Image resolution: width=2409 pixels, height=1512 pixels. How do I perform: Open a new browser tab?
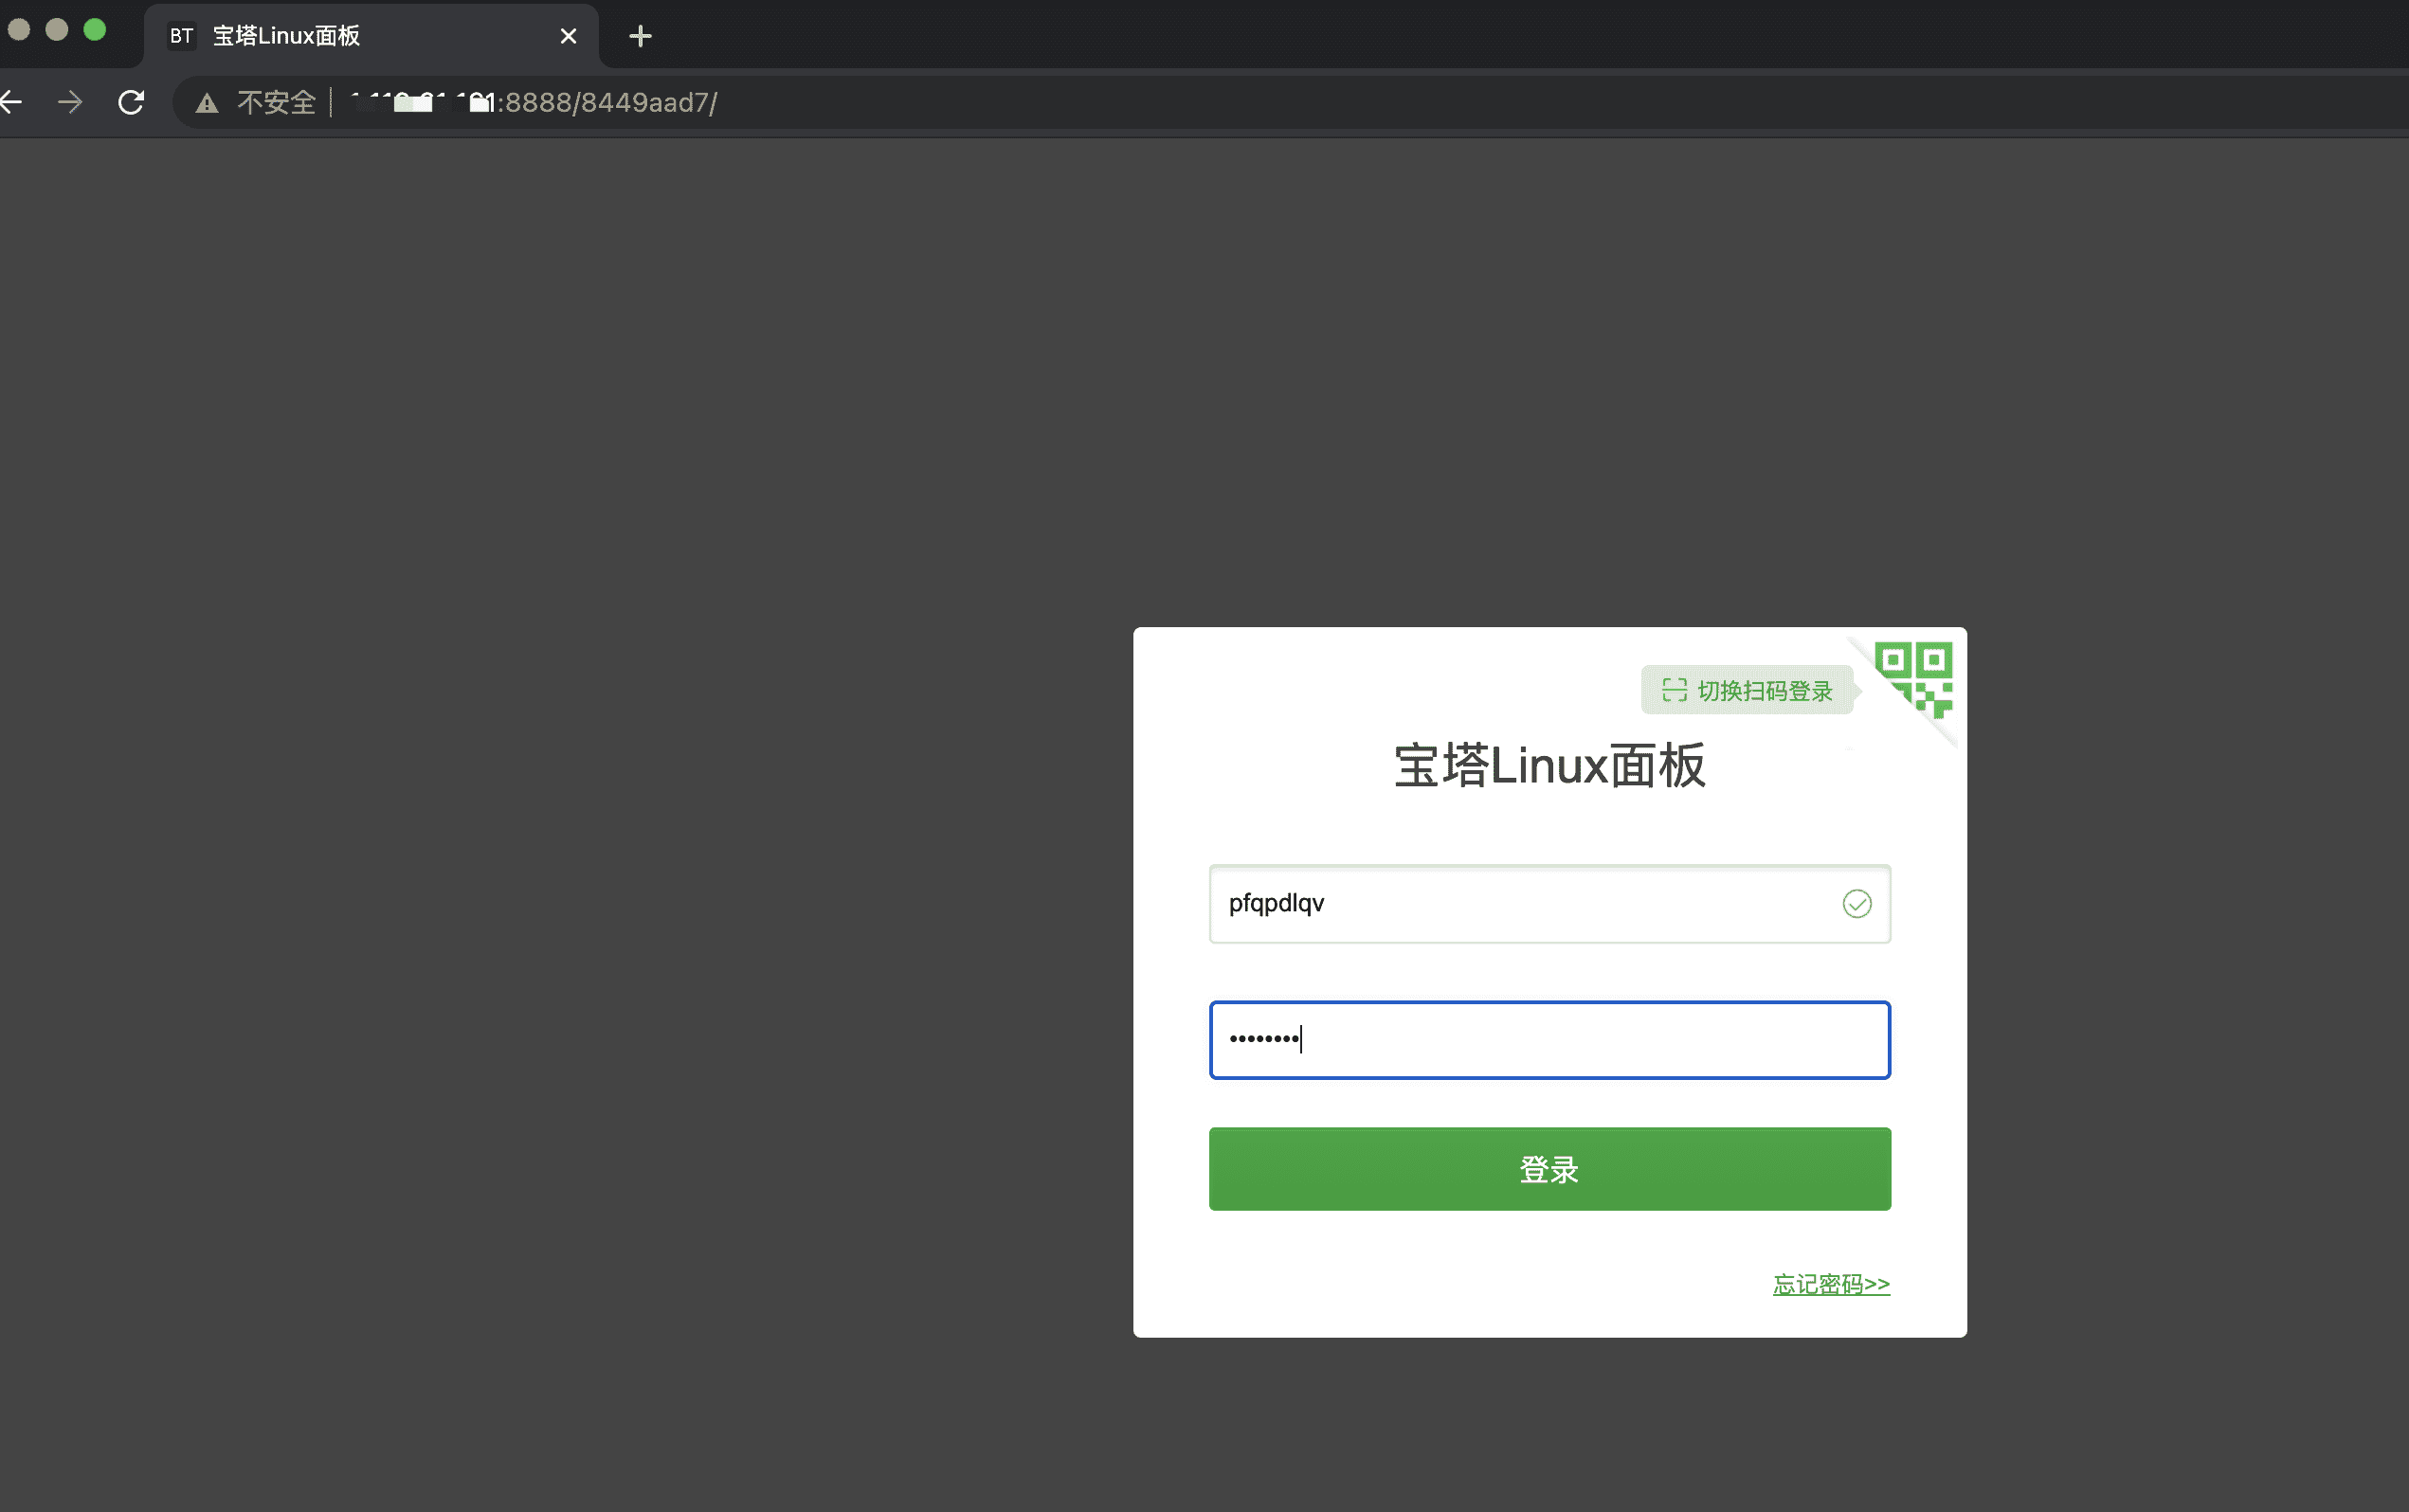click(639, 36)
